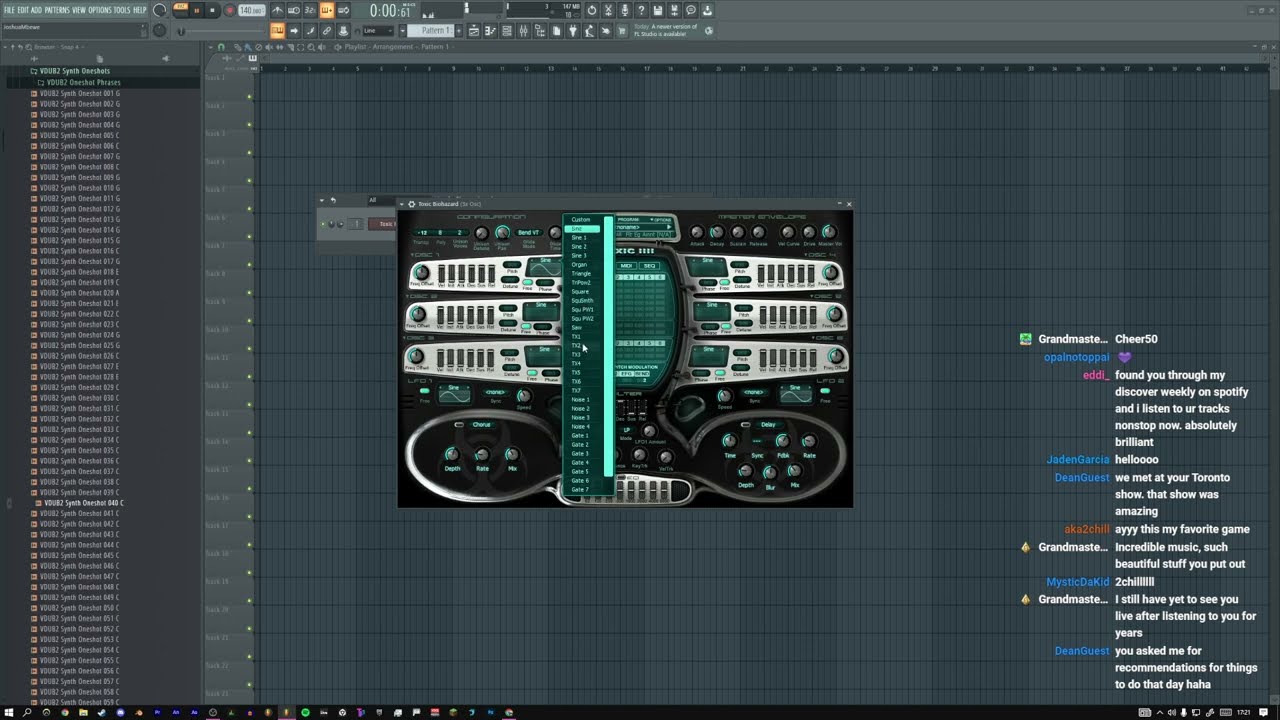This screenshot has height=720, width=1280.
Task: Open the VIEW menu
Action: click(x=79, y=10)
